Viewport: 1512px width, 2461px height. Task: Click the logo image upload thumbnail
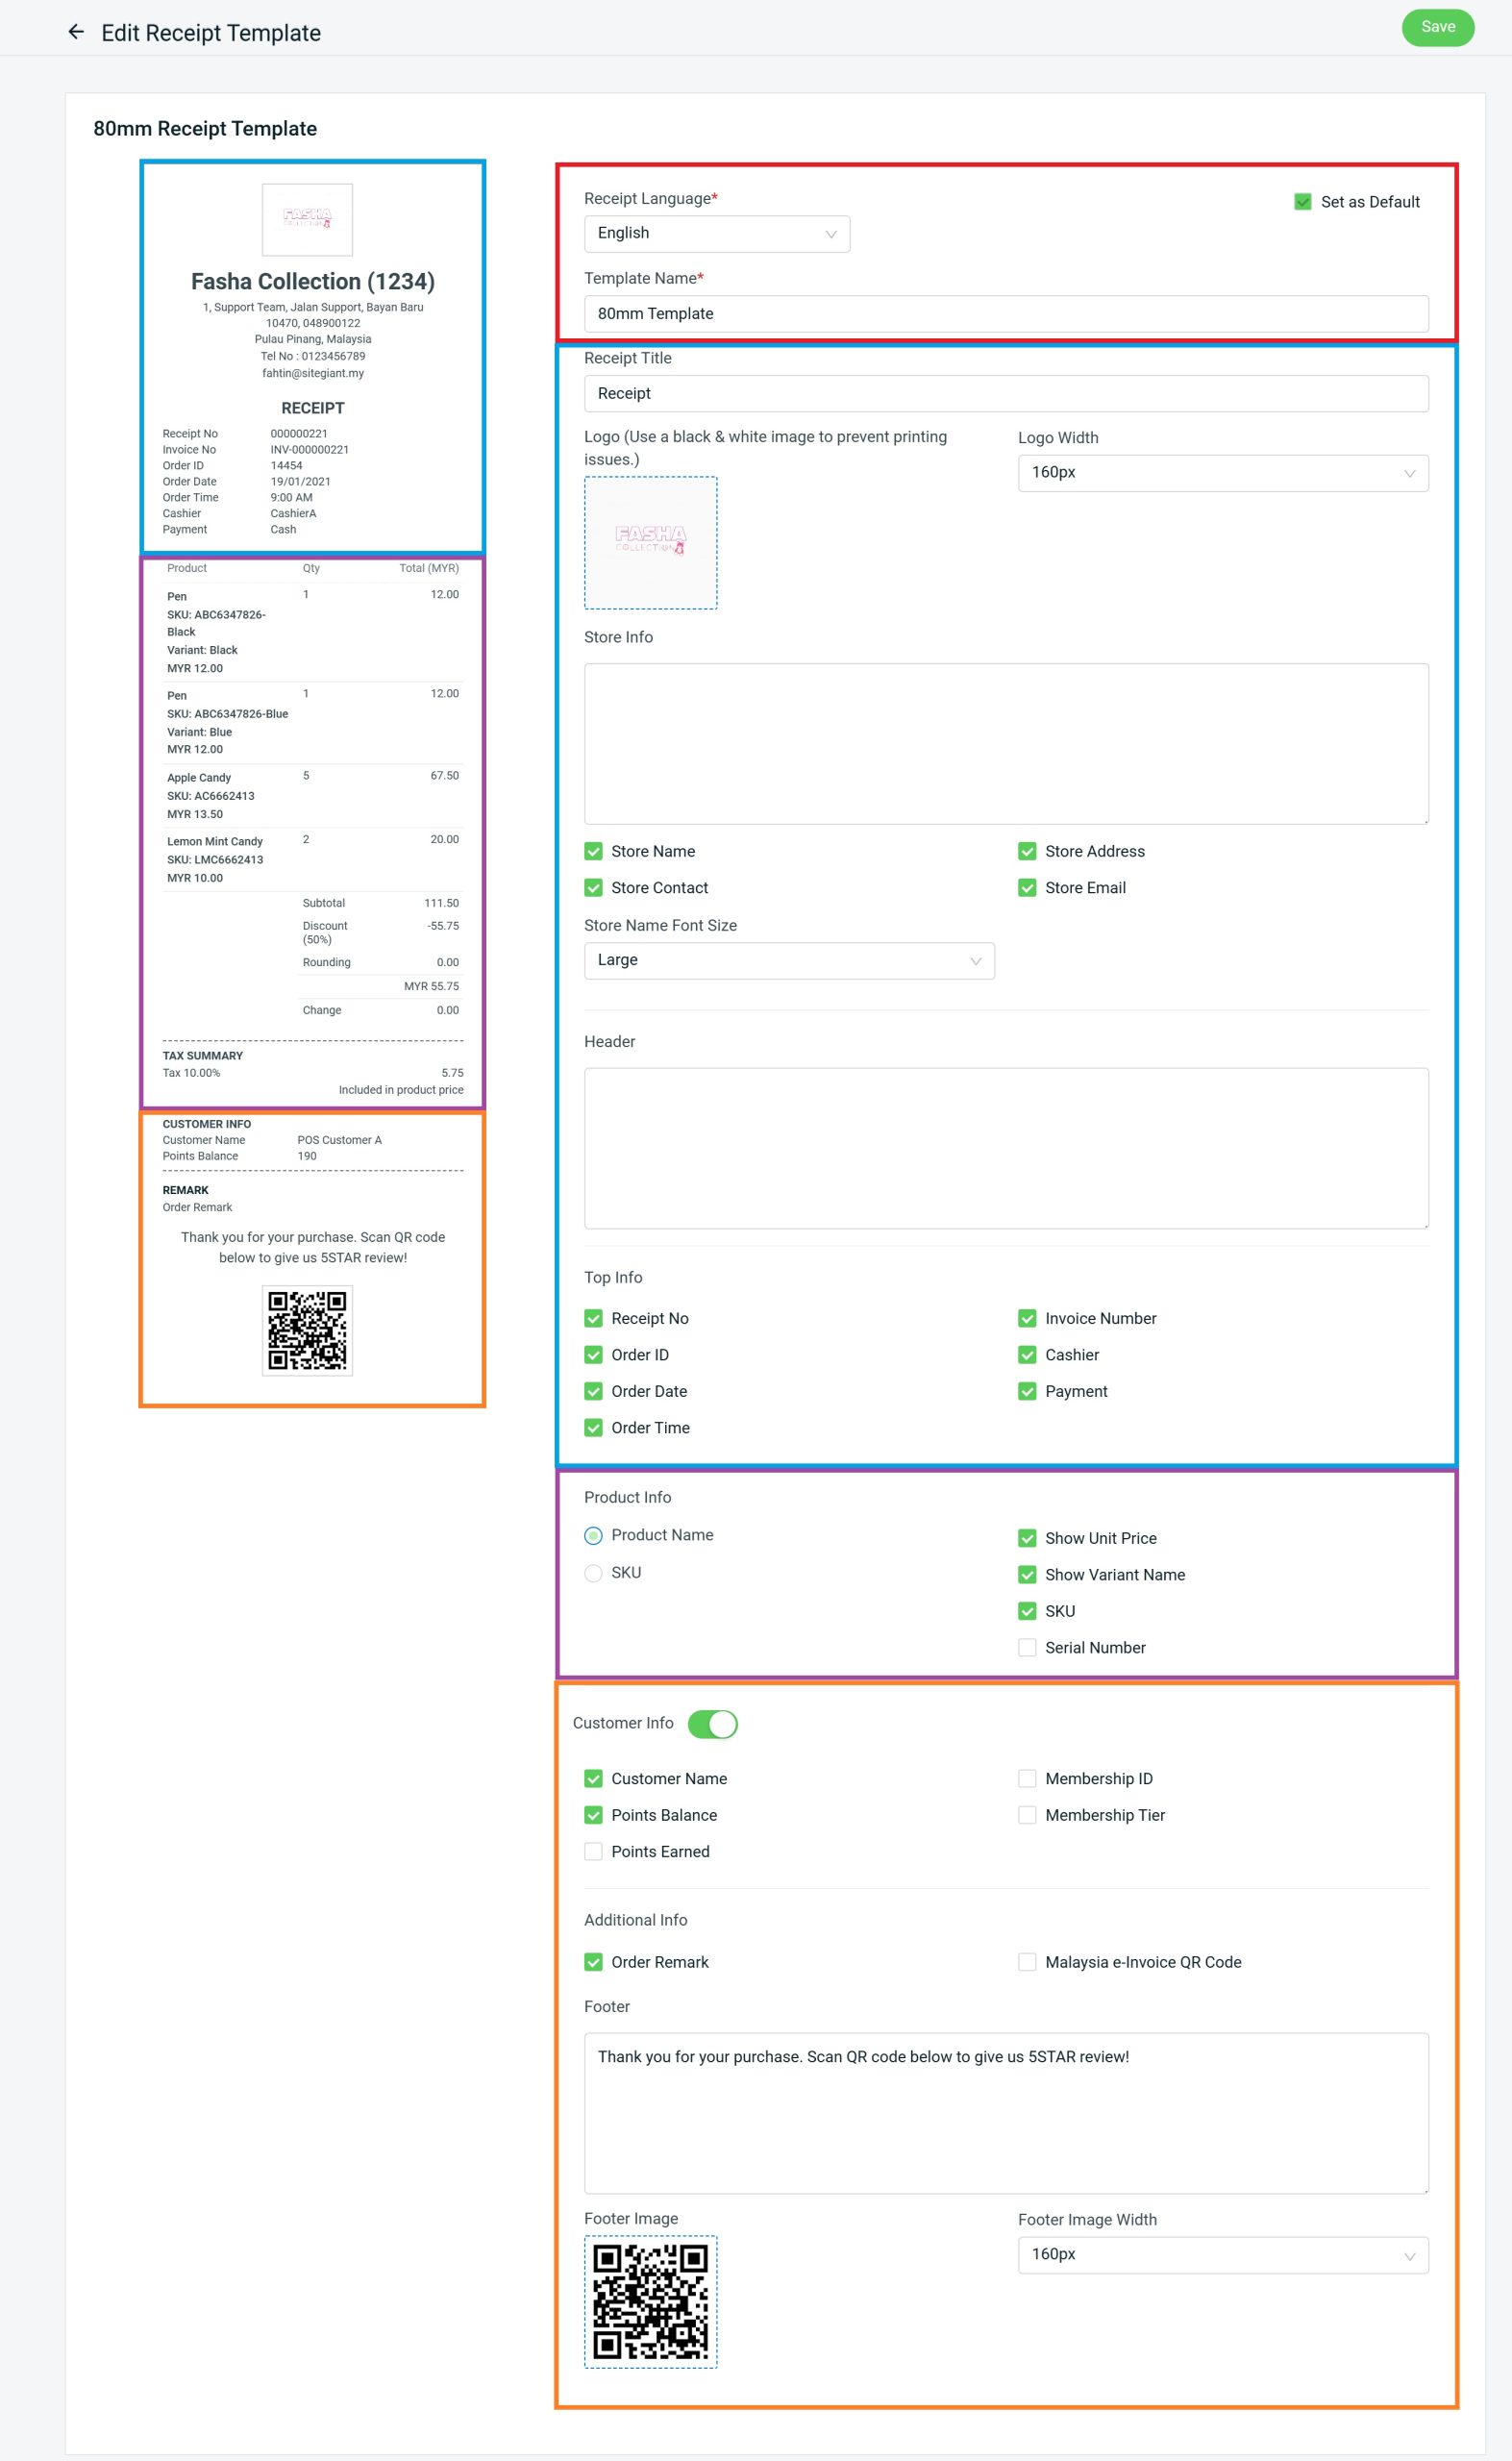(x=650, y=542)
